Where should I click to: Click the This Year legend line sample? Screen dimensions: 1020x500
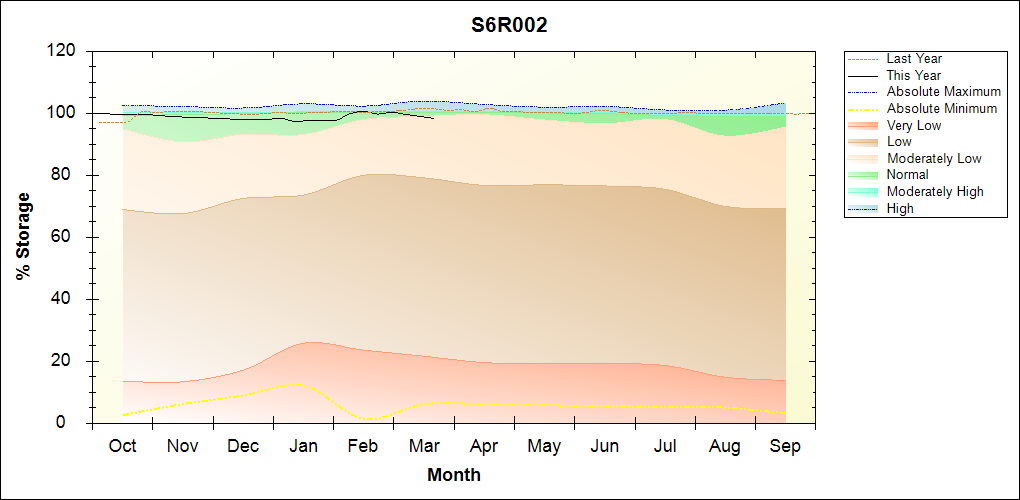[863, 76]
